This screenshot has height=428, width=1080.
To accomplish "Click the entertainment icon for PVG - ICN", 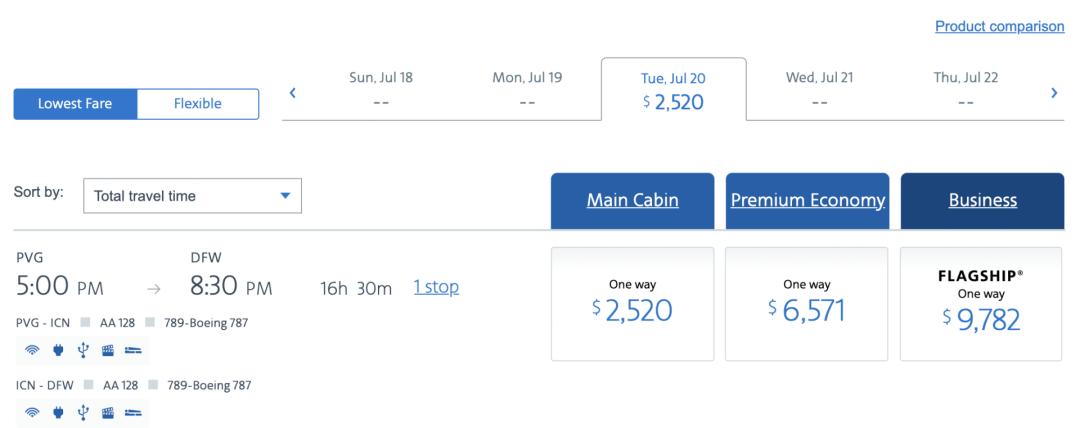I will (x=108, y=350).
